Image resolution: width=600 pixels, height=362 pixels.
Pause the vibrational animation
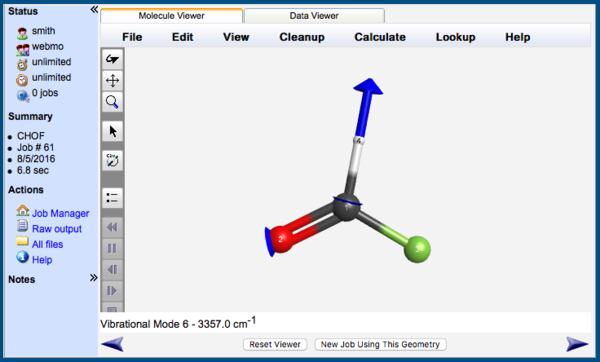point(112,248)
